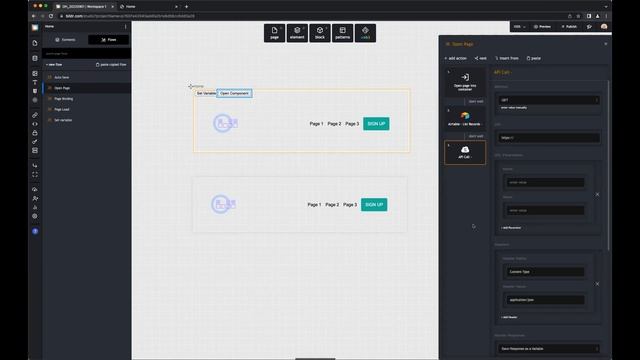
Task: Click the insert from button
Action: pyautogui.click(x=507, y=58)
